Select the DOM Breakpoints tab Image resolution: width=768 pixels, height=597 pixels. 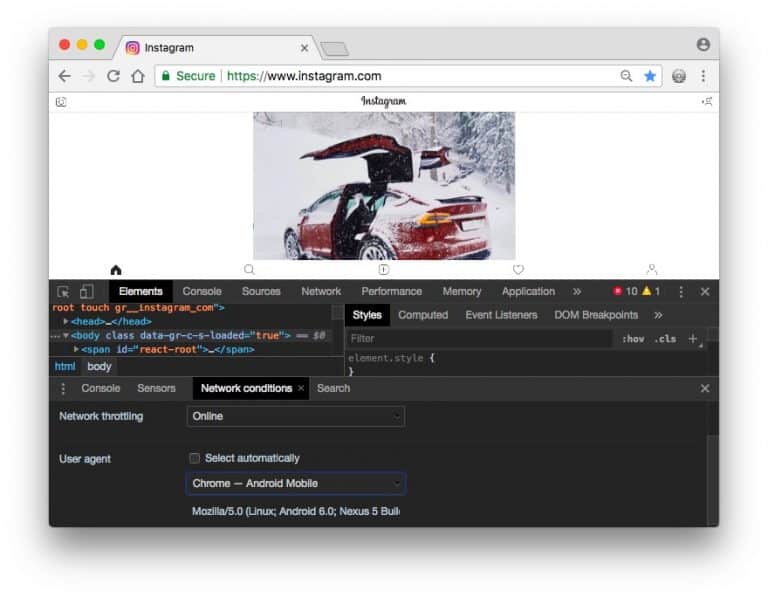[596, 315]
